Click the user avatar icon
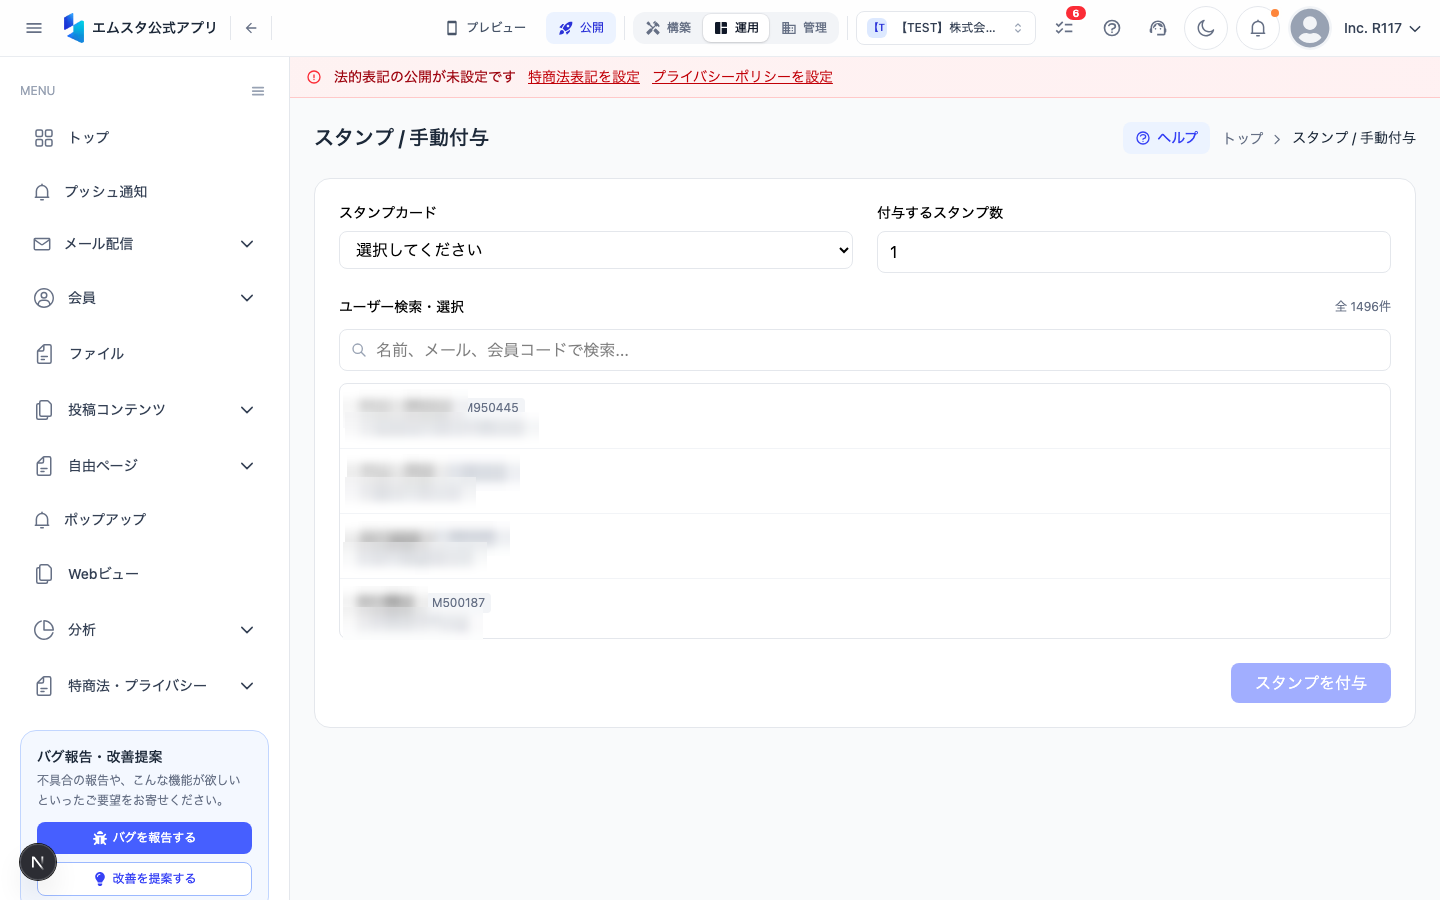Screen dimensions: 1440x900 pos(1310,28)
